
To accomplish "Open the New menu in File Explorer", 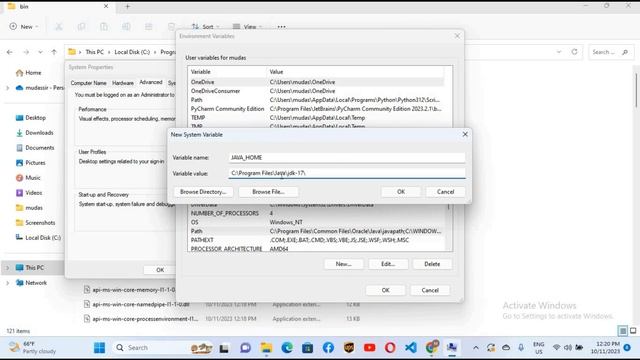I will [x=24, y=27].
